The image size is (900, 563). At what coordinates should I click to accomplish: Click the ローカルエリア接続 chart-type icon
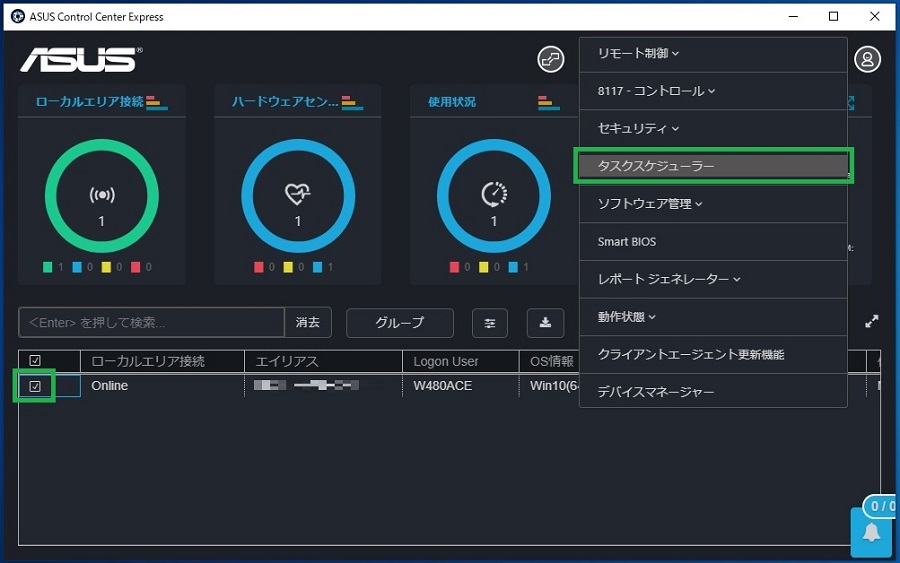click(x=157, y=102)
